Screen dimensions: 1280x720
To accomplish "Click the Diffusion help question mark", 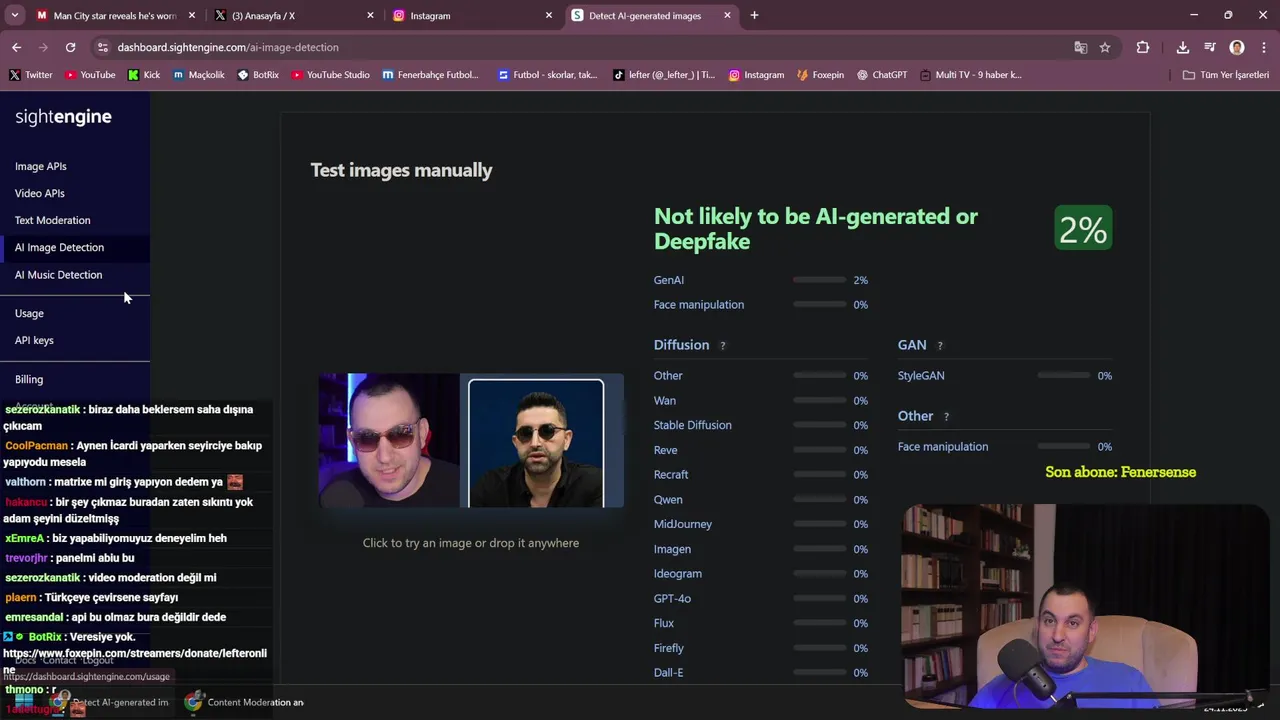I will (722, 346).
